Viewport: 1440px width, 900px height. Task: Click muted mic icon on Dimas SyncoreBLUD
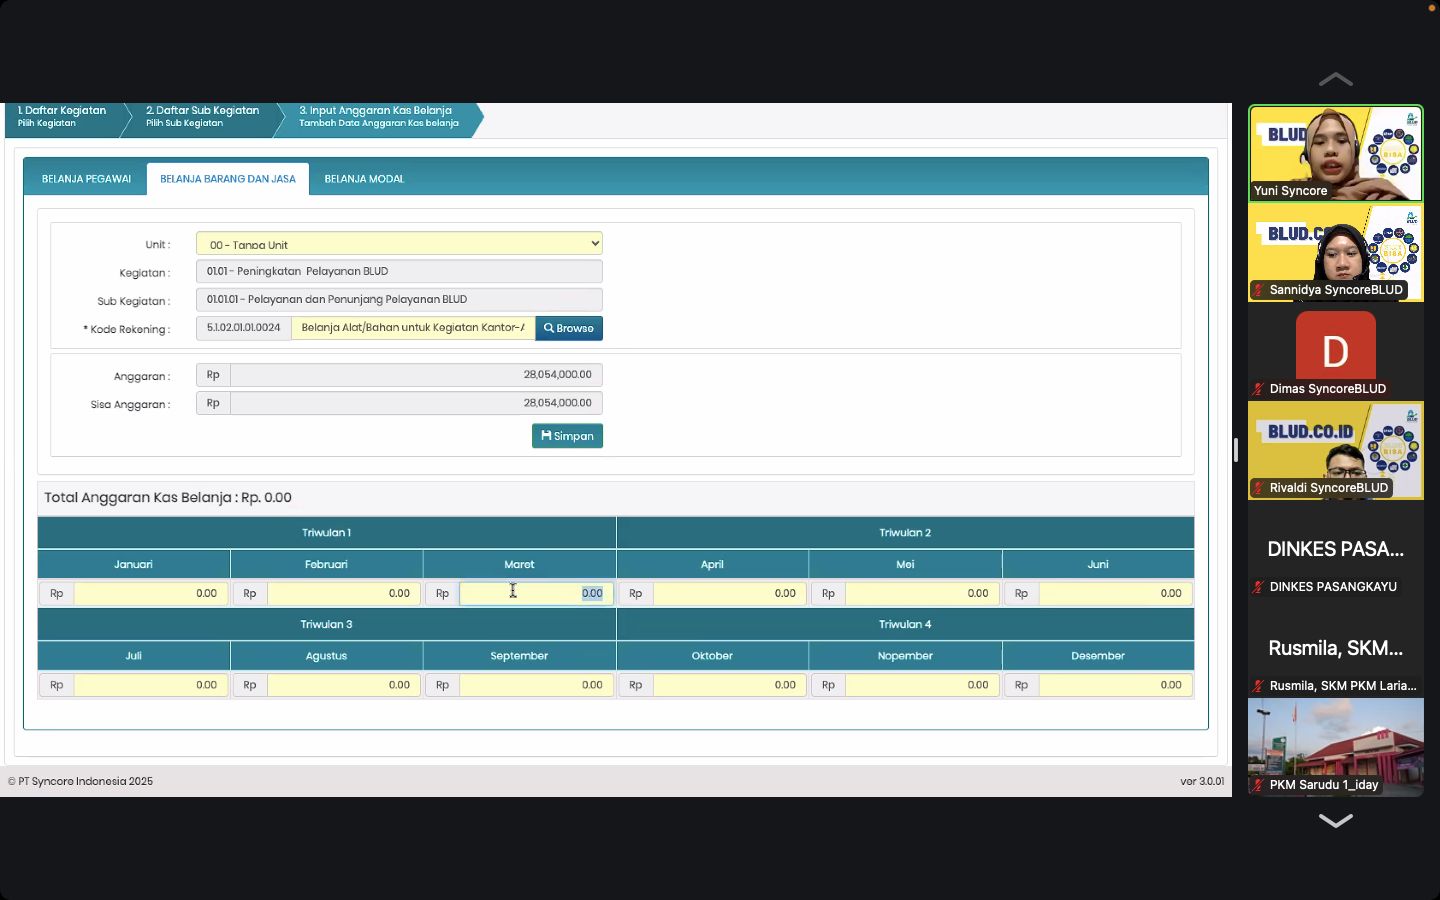point(1258,389)
